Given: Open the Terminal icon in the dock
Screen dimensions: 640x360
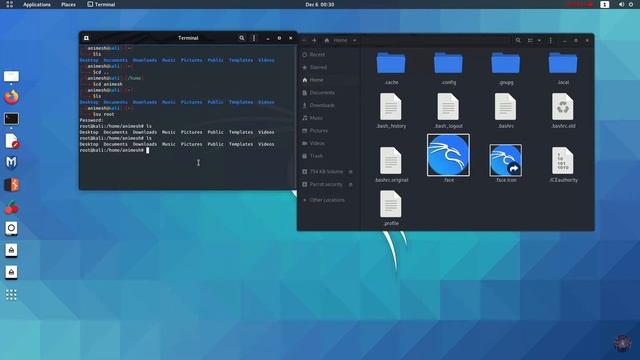Looking at the screenshot, I should [11, 119].
